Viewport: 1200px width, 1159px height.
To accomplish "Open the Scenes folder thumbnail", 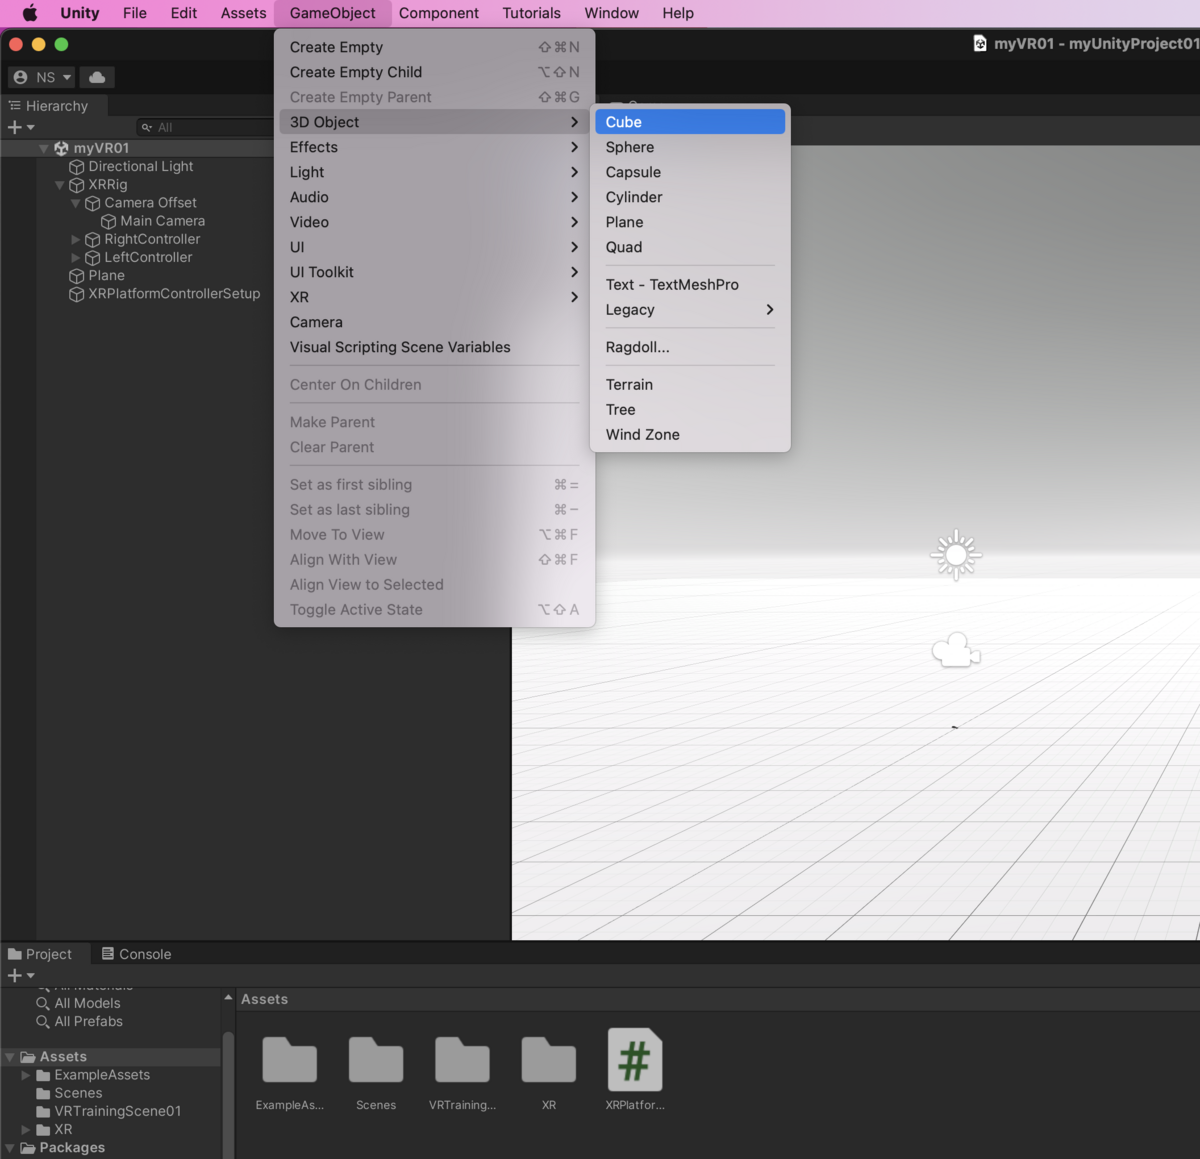I will click(376, 1060).
